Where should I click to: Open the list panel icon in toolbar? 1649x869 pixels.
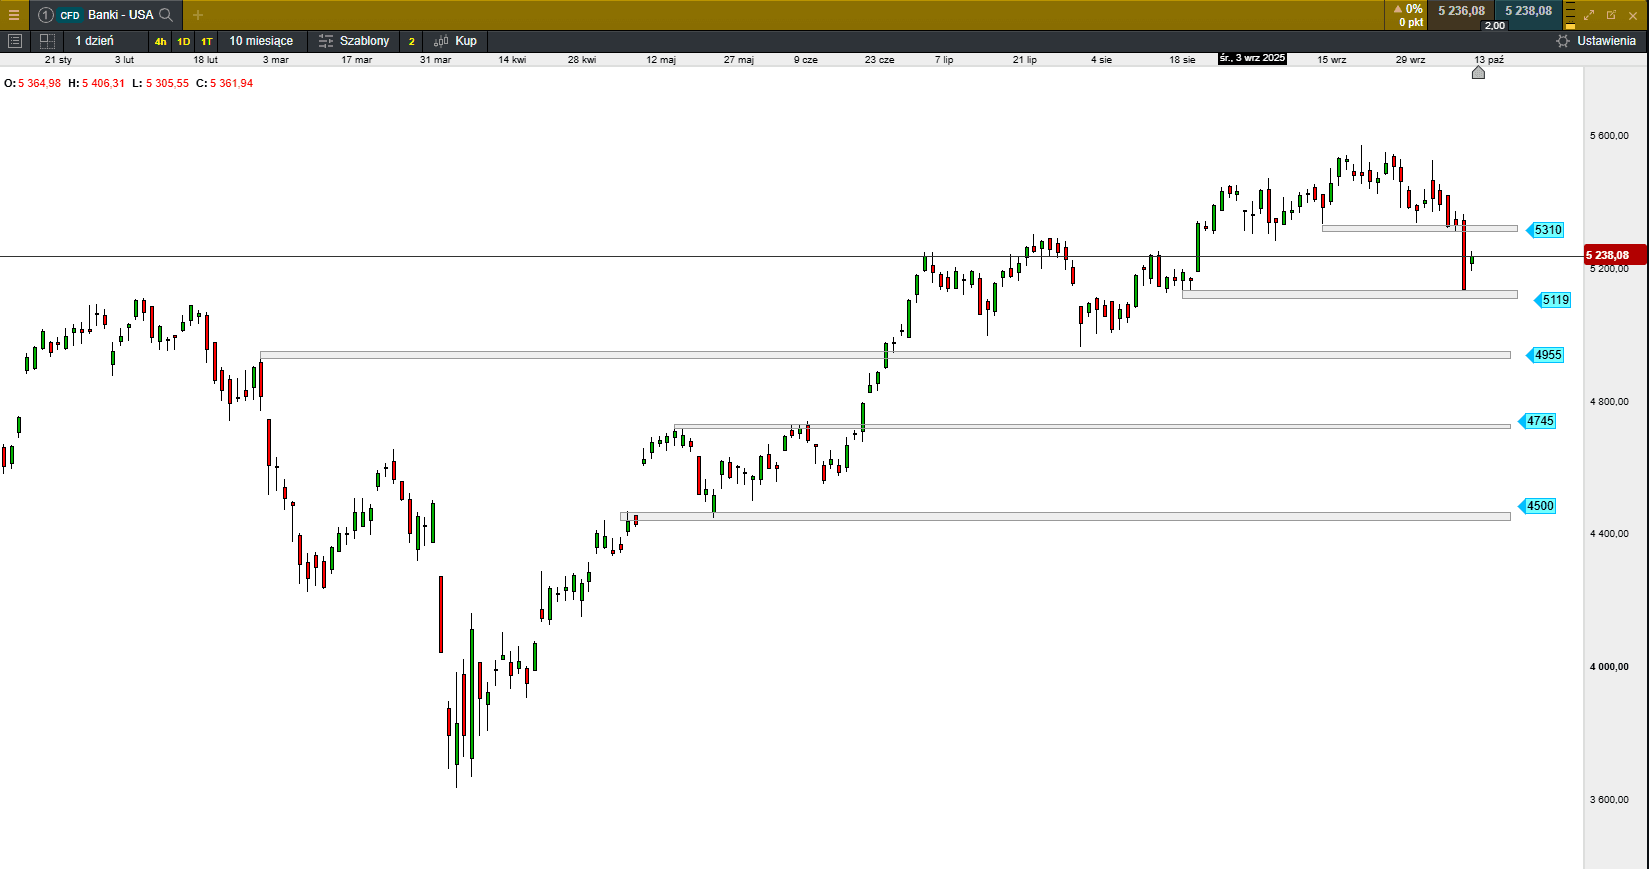tap(15, 41)
